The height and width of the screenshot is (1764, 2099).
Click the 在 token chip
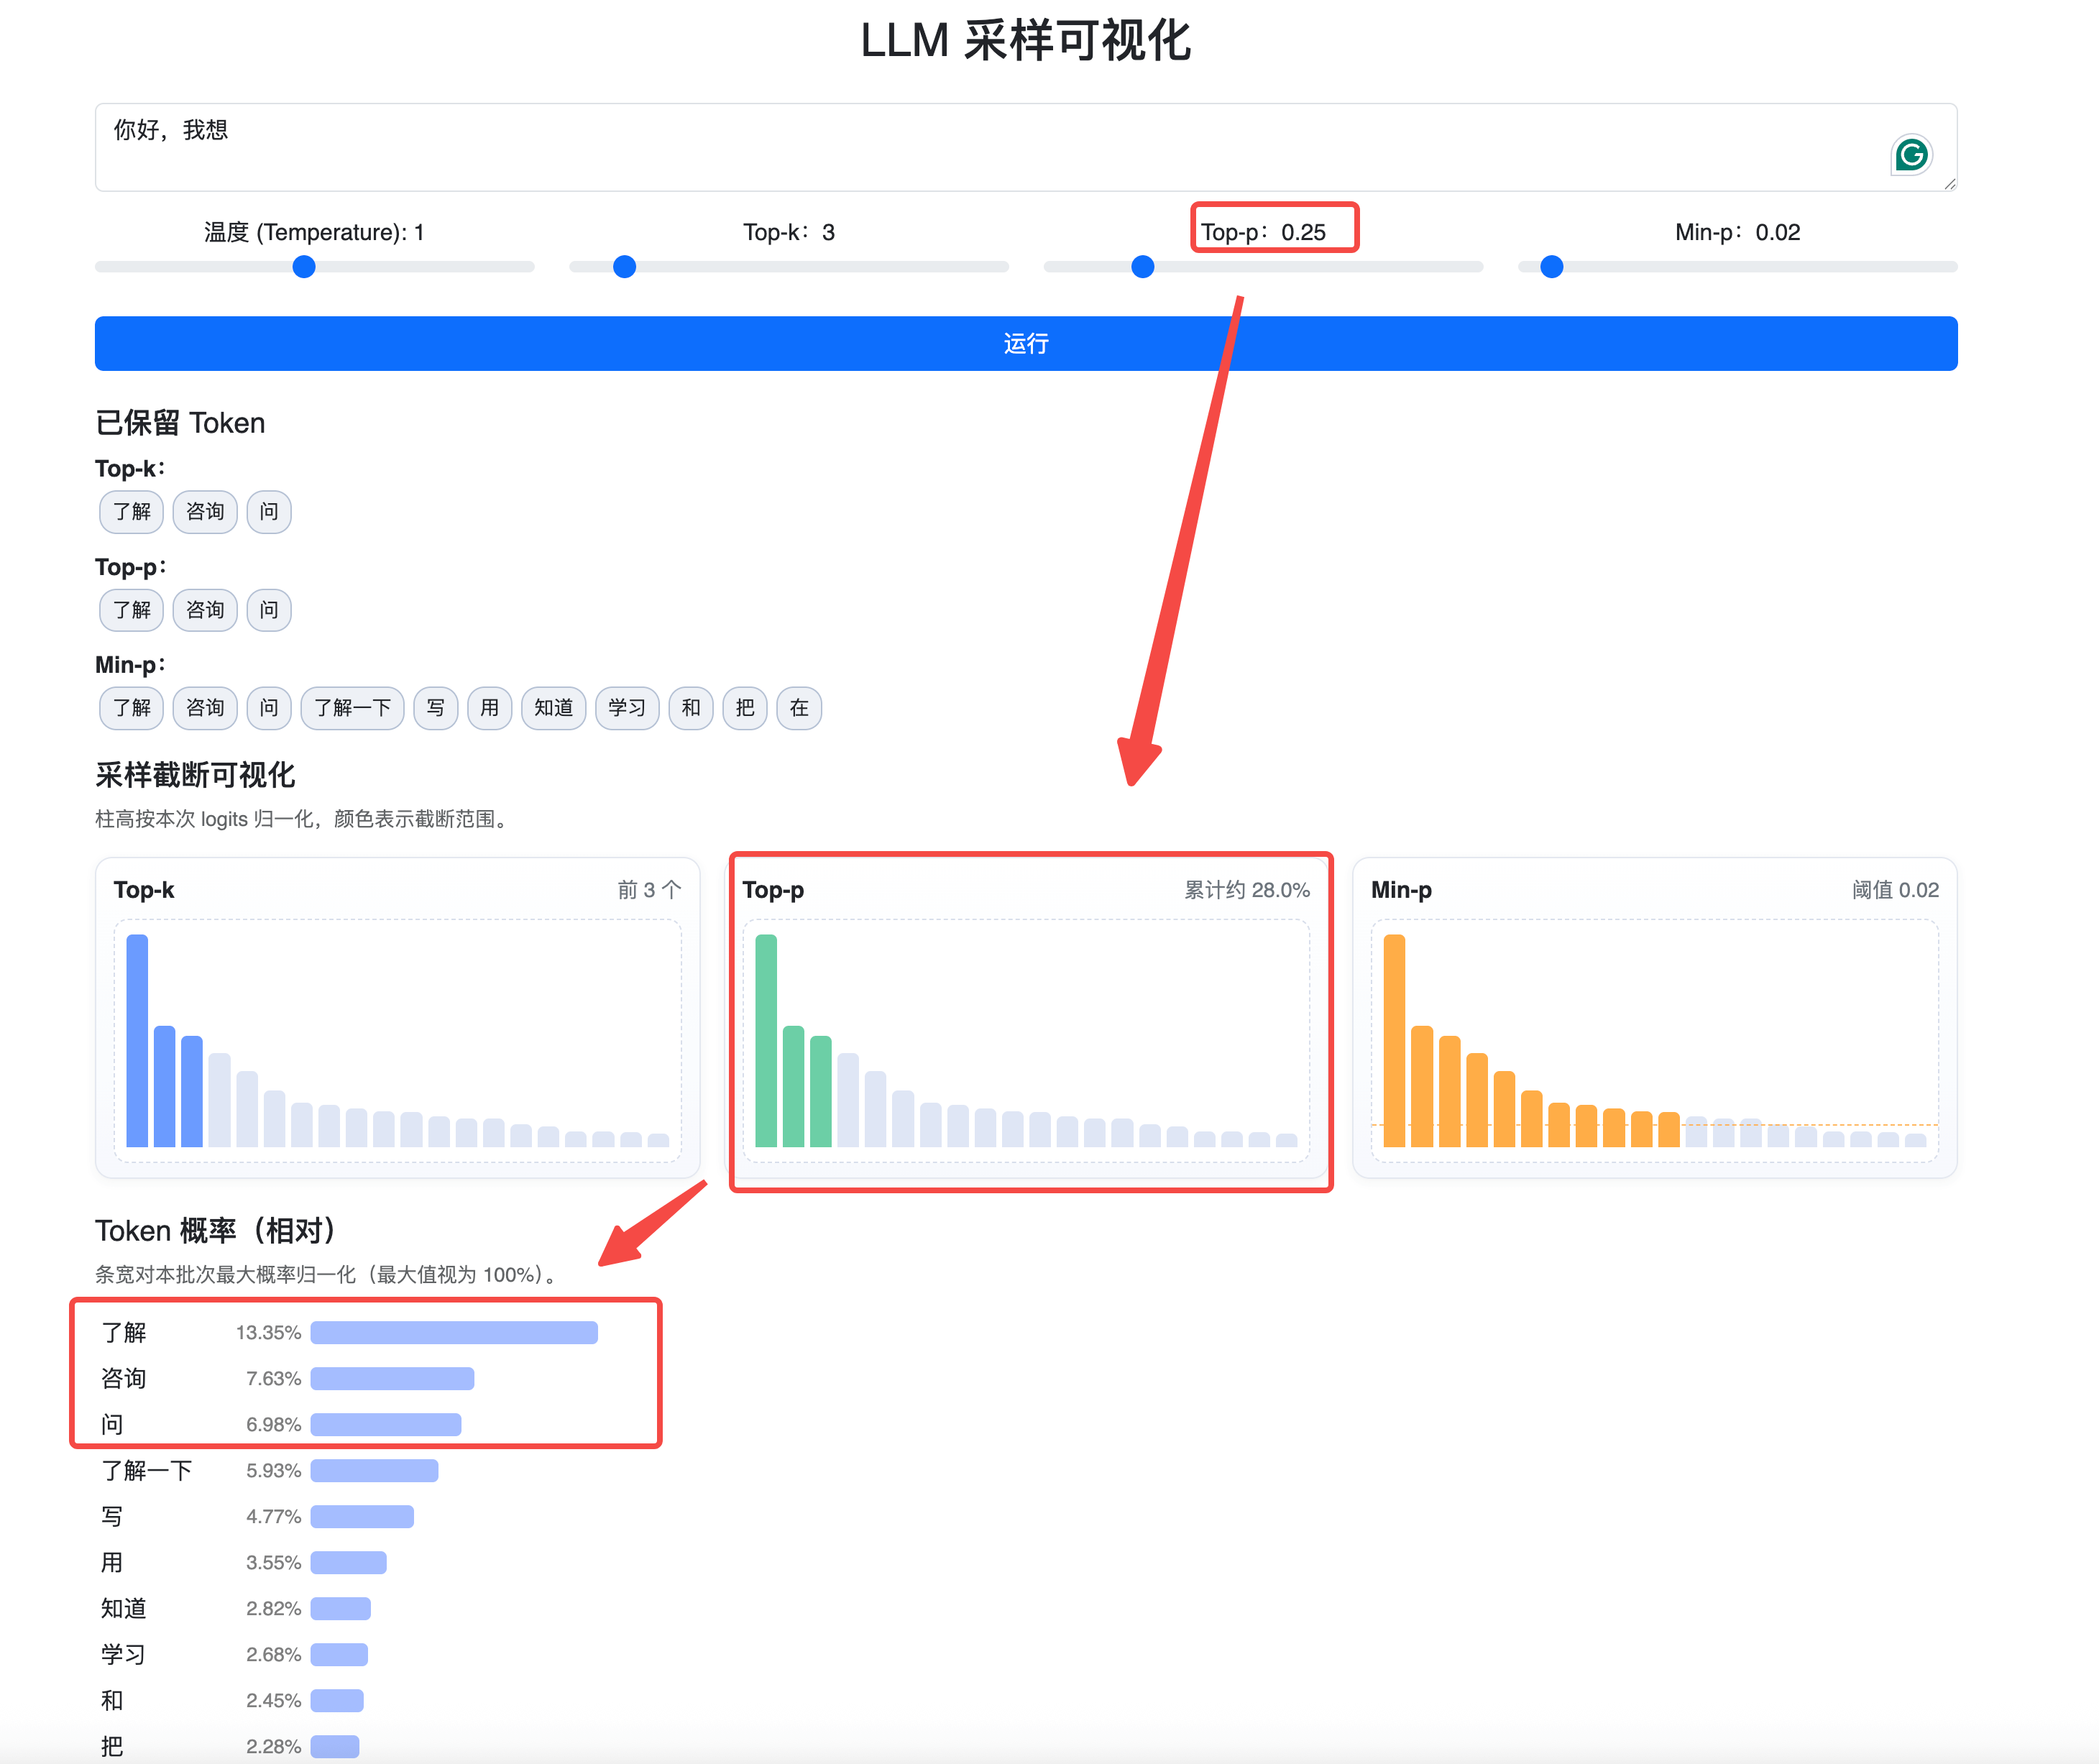click(799, 708)
